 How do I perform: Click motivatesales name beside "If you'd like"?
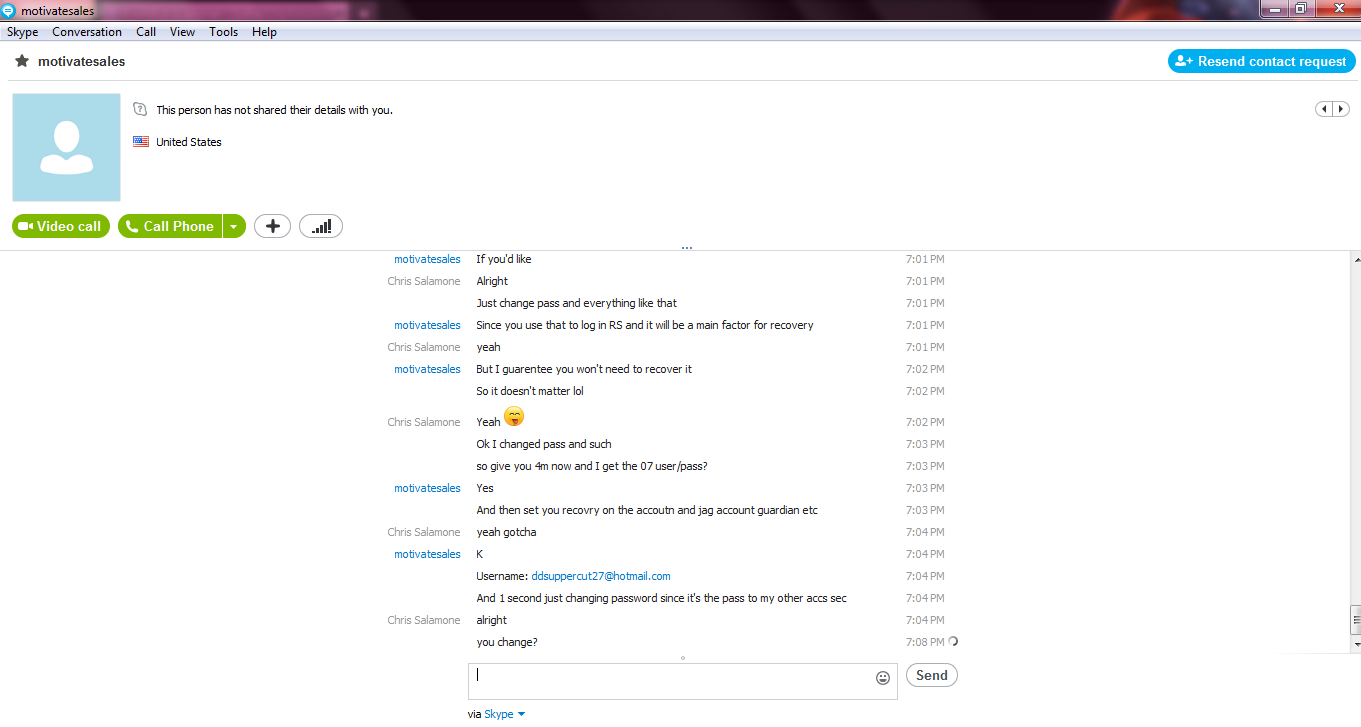coord(427,259)
